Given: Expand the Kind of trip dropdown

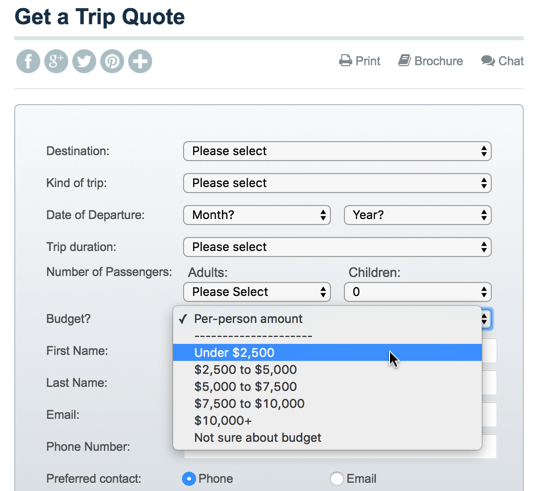Looking at the screenshot, I should 337,183.
